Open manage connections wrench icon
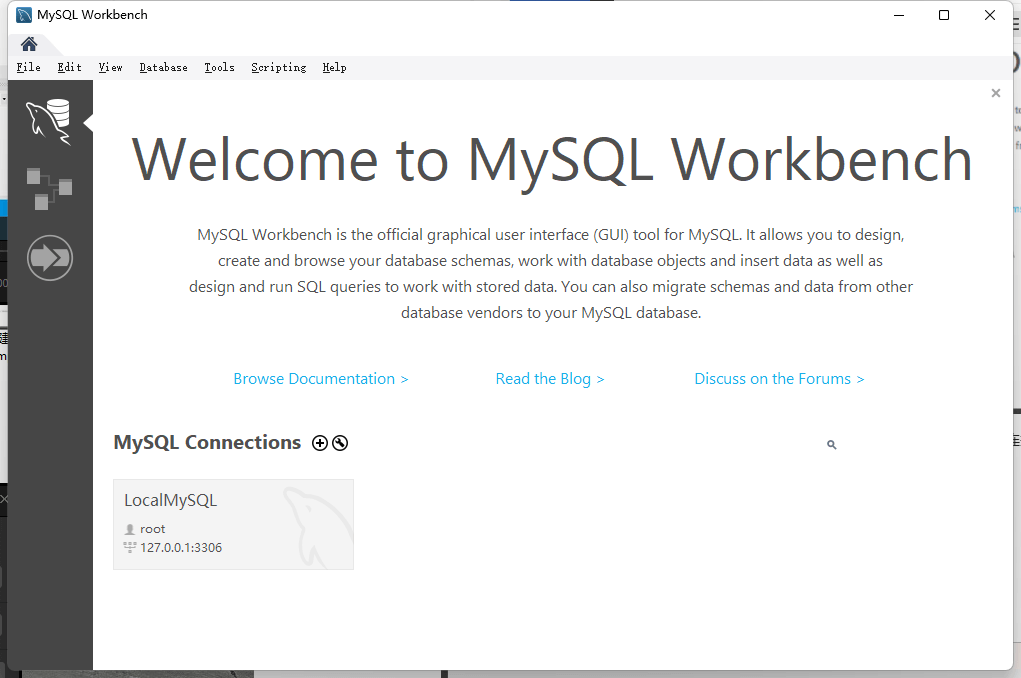This screenshot has width=1021, height=678. pyautogui.click(x=340, y=443)
